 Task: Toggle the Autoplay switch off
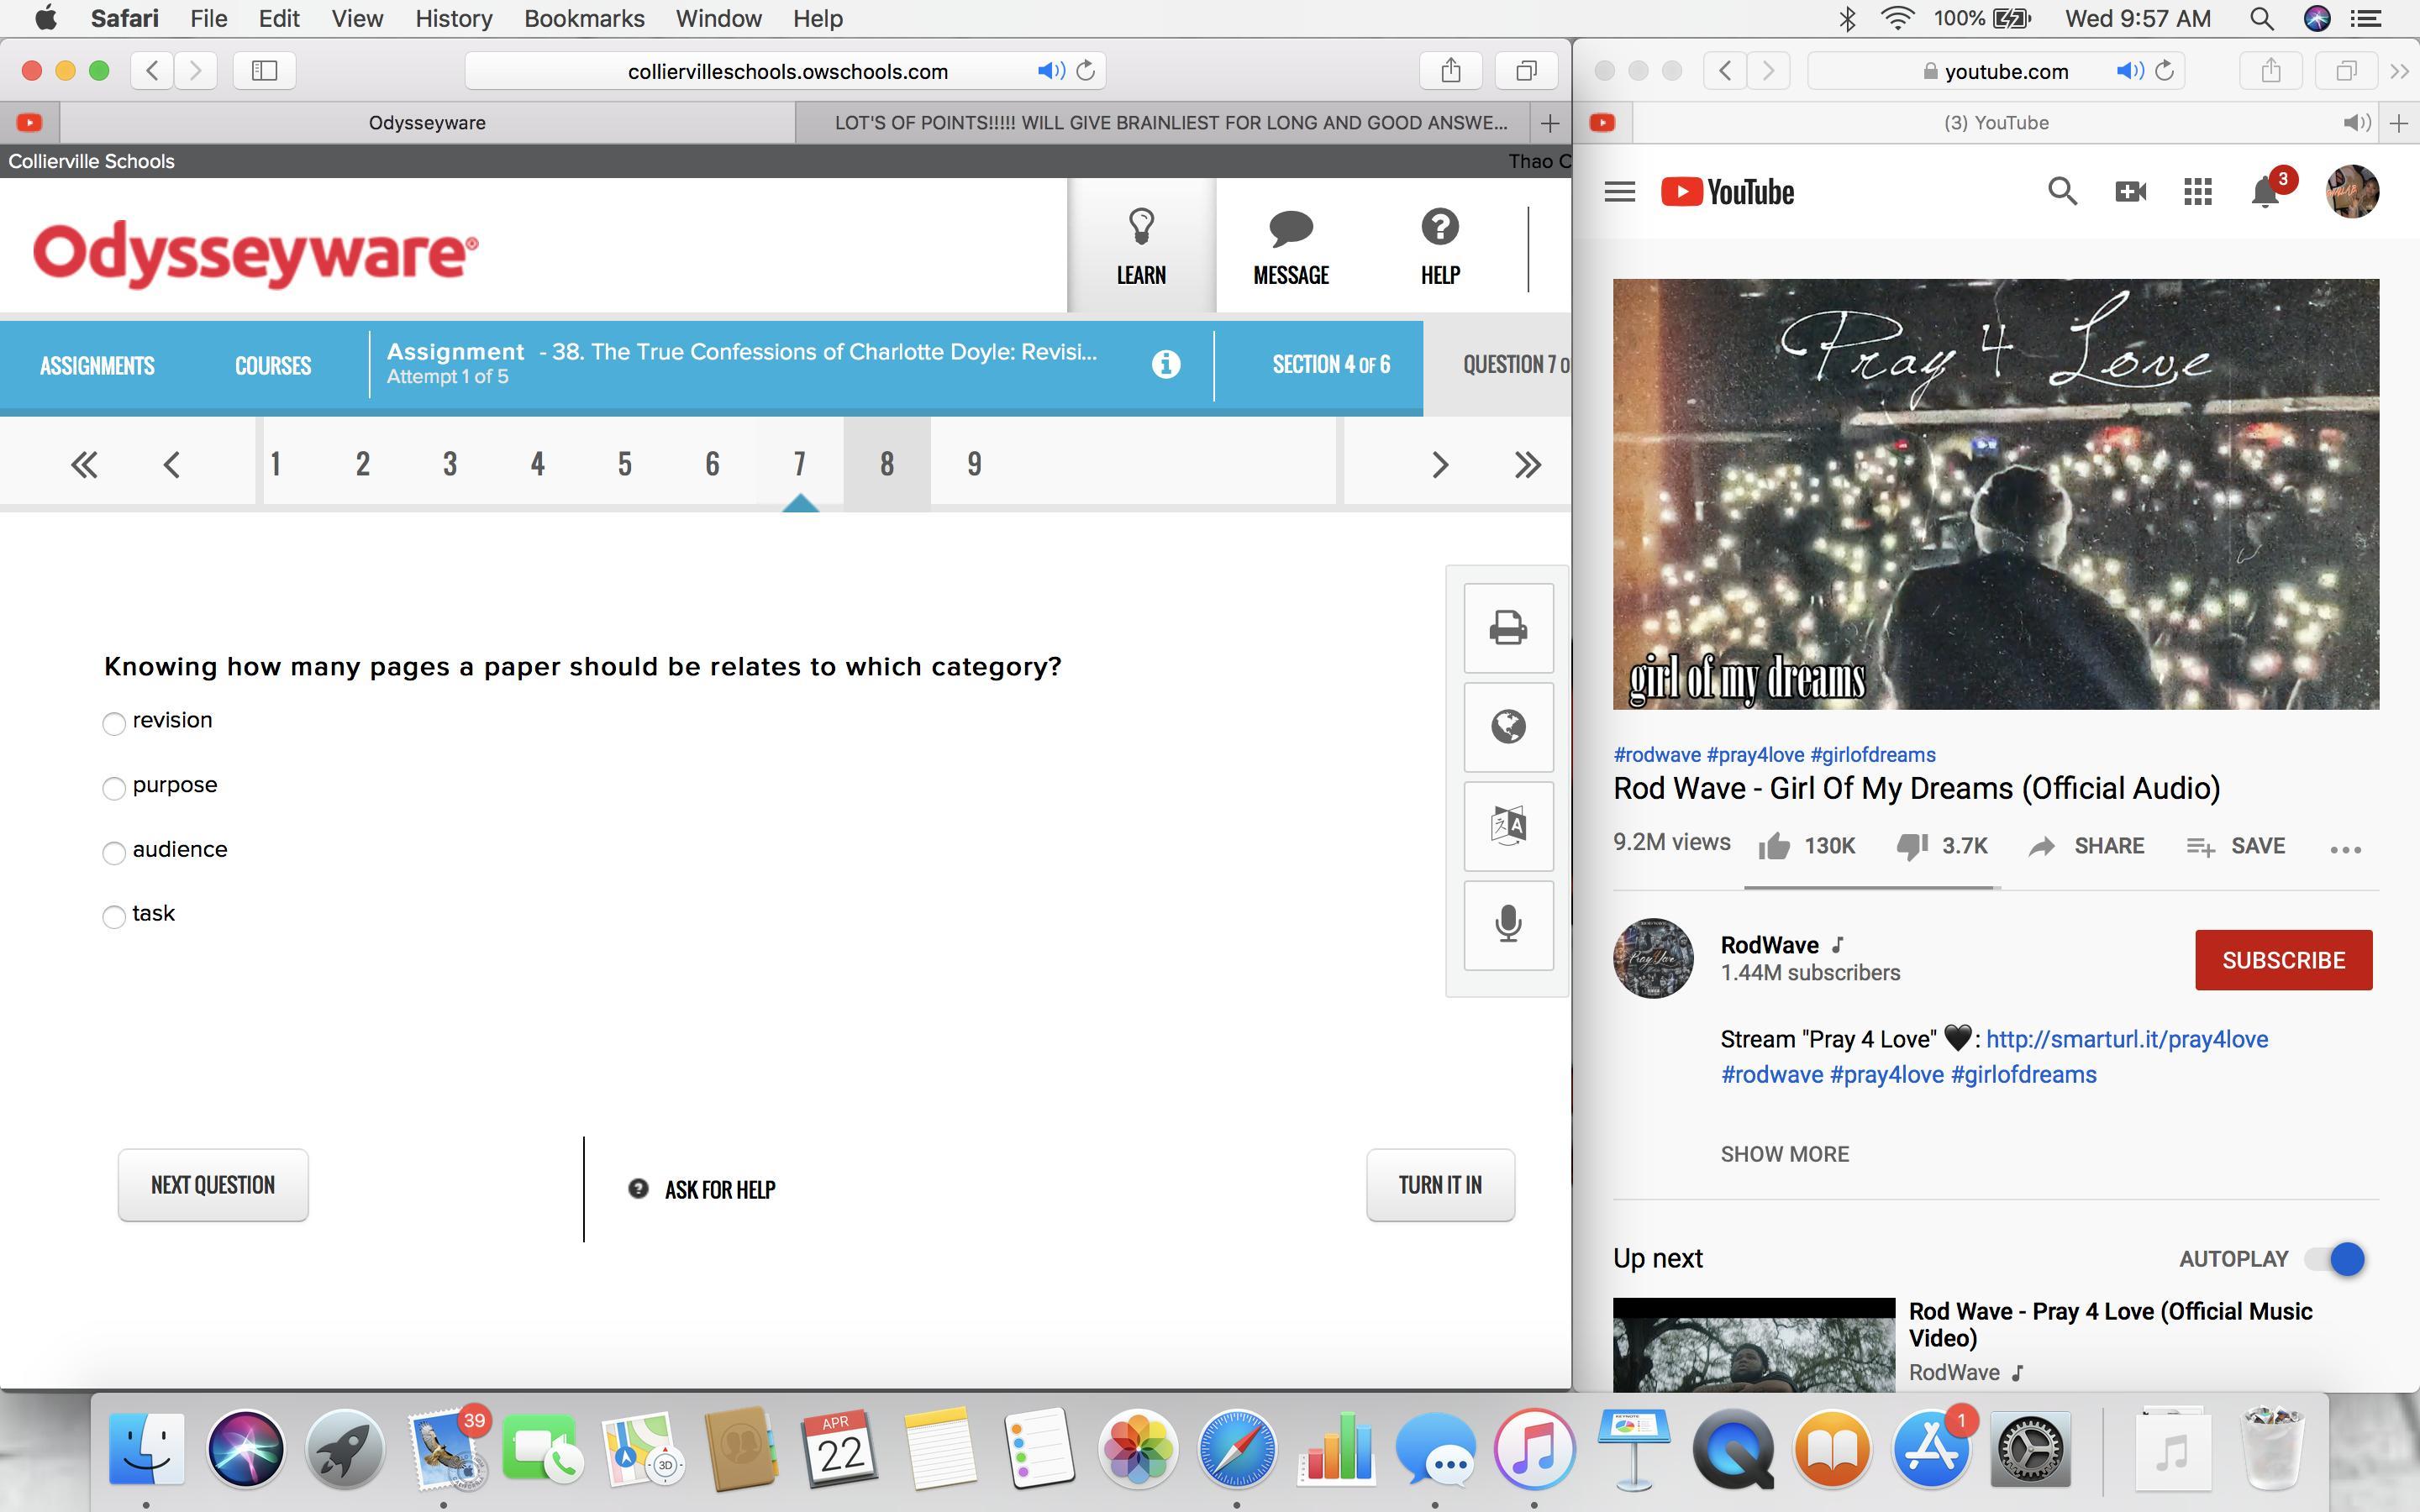point(2336,1259)
